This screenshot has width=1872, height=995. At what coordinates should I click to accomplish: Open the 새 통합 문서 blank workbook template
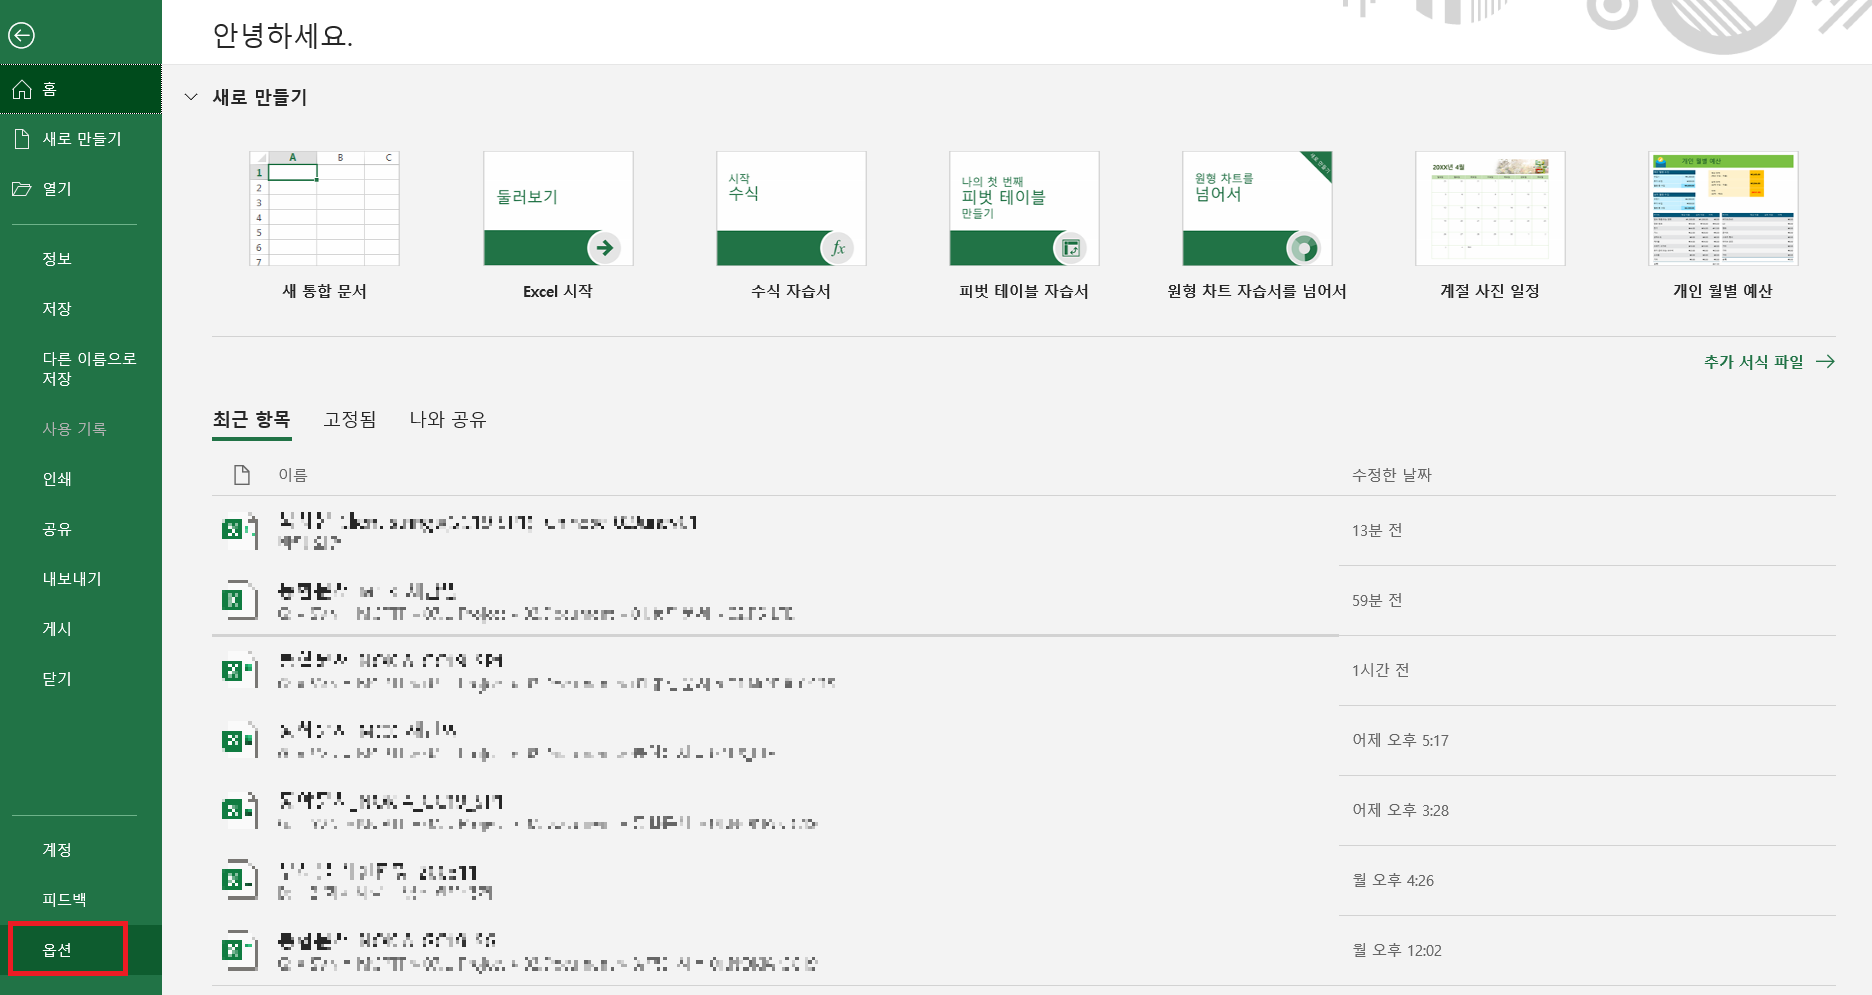(x=324, y=226)
